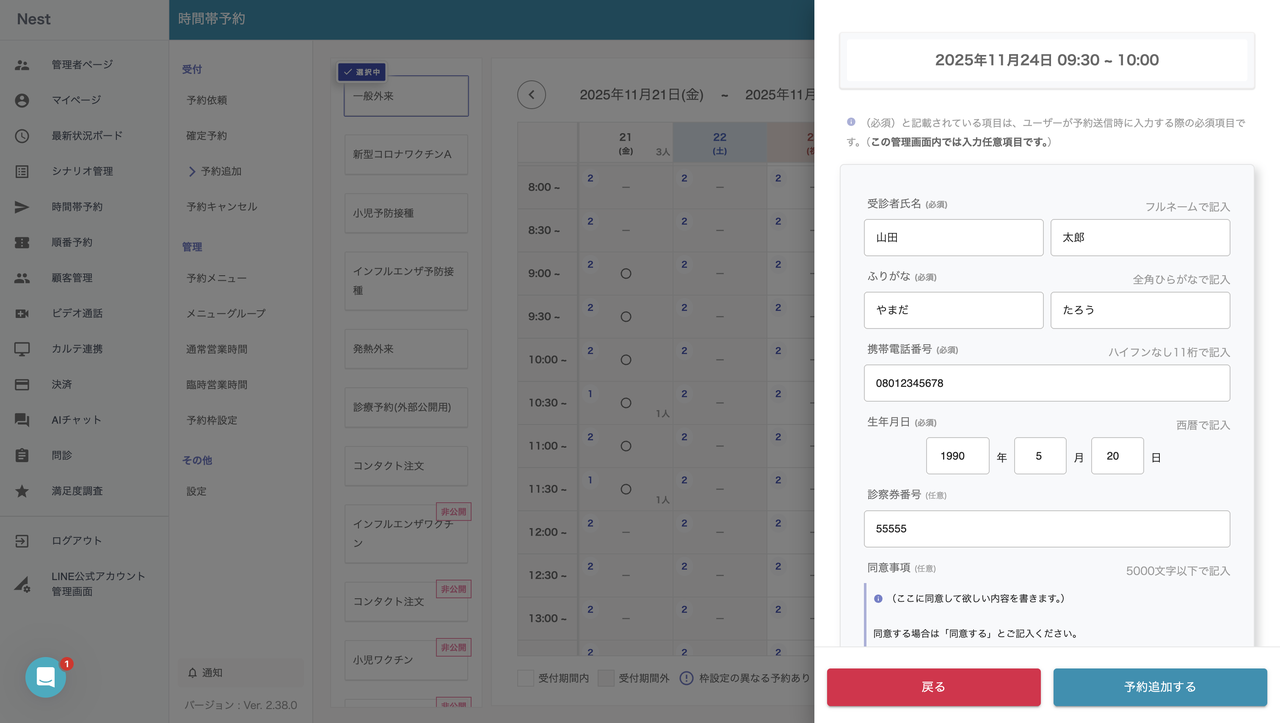Open 予約メニュー under 管理

[x=216, y=278]
